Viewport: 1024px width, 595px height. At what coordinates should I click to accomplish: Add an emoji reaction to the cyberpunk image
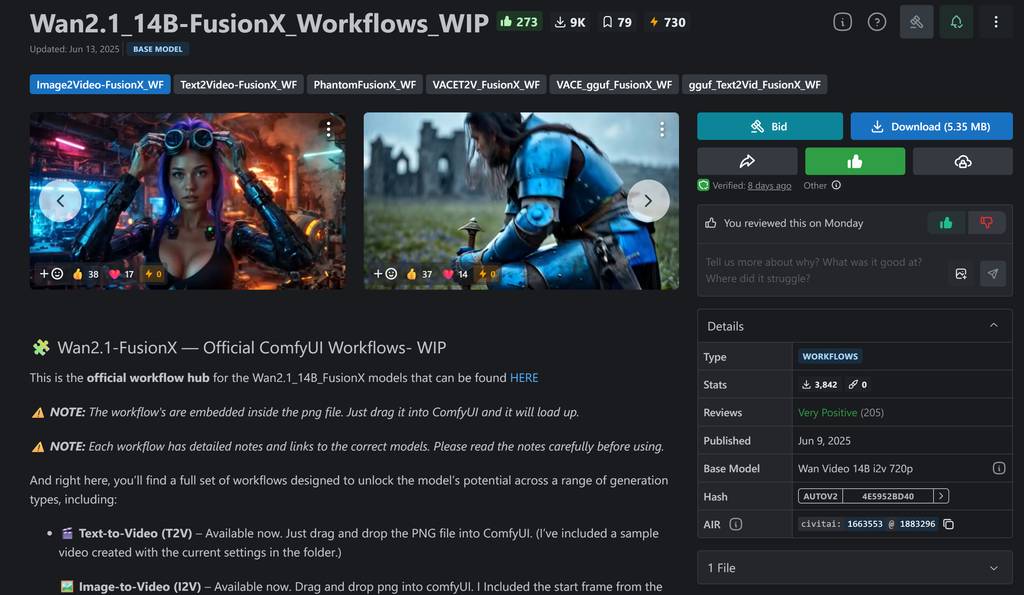coord(52,274)
